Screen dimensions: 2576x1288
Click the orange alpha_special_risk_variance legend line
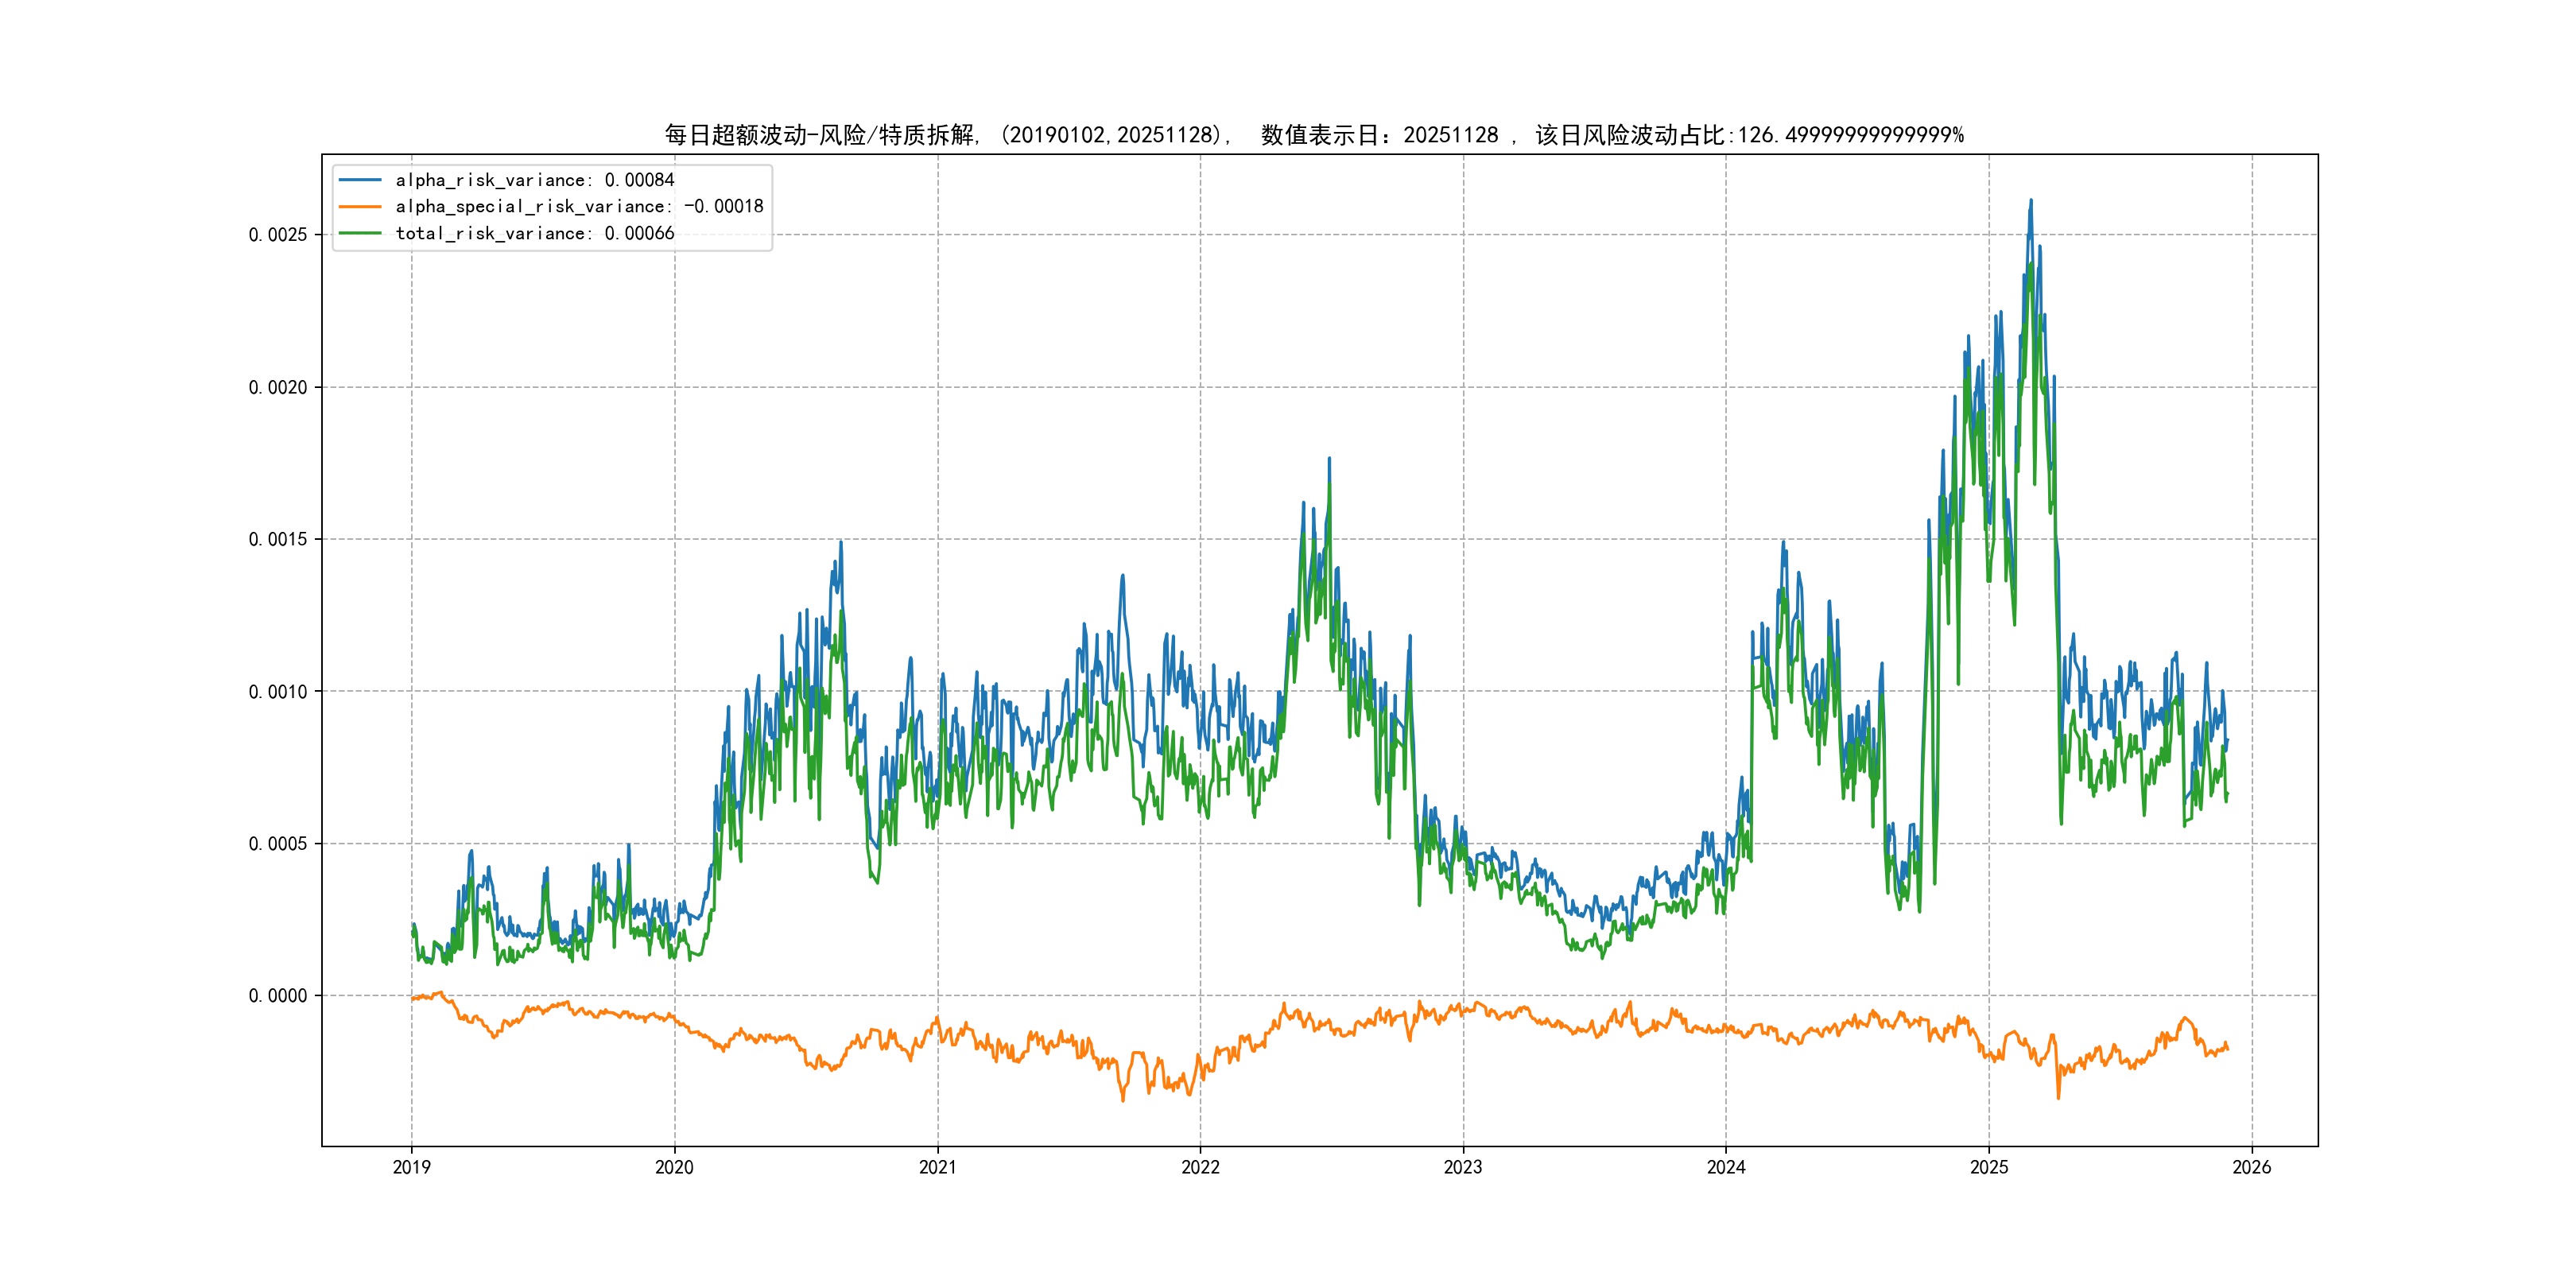(x=360, y=207)
